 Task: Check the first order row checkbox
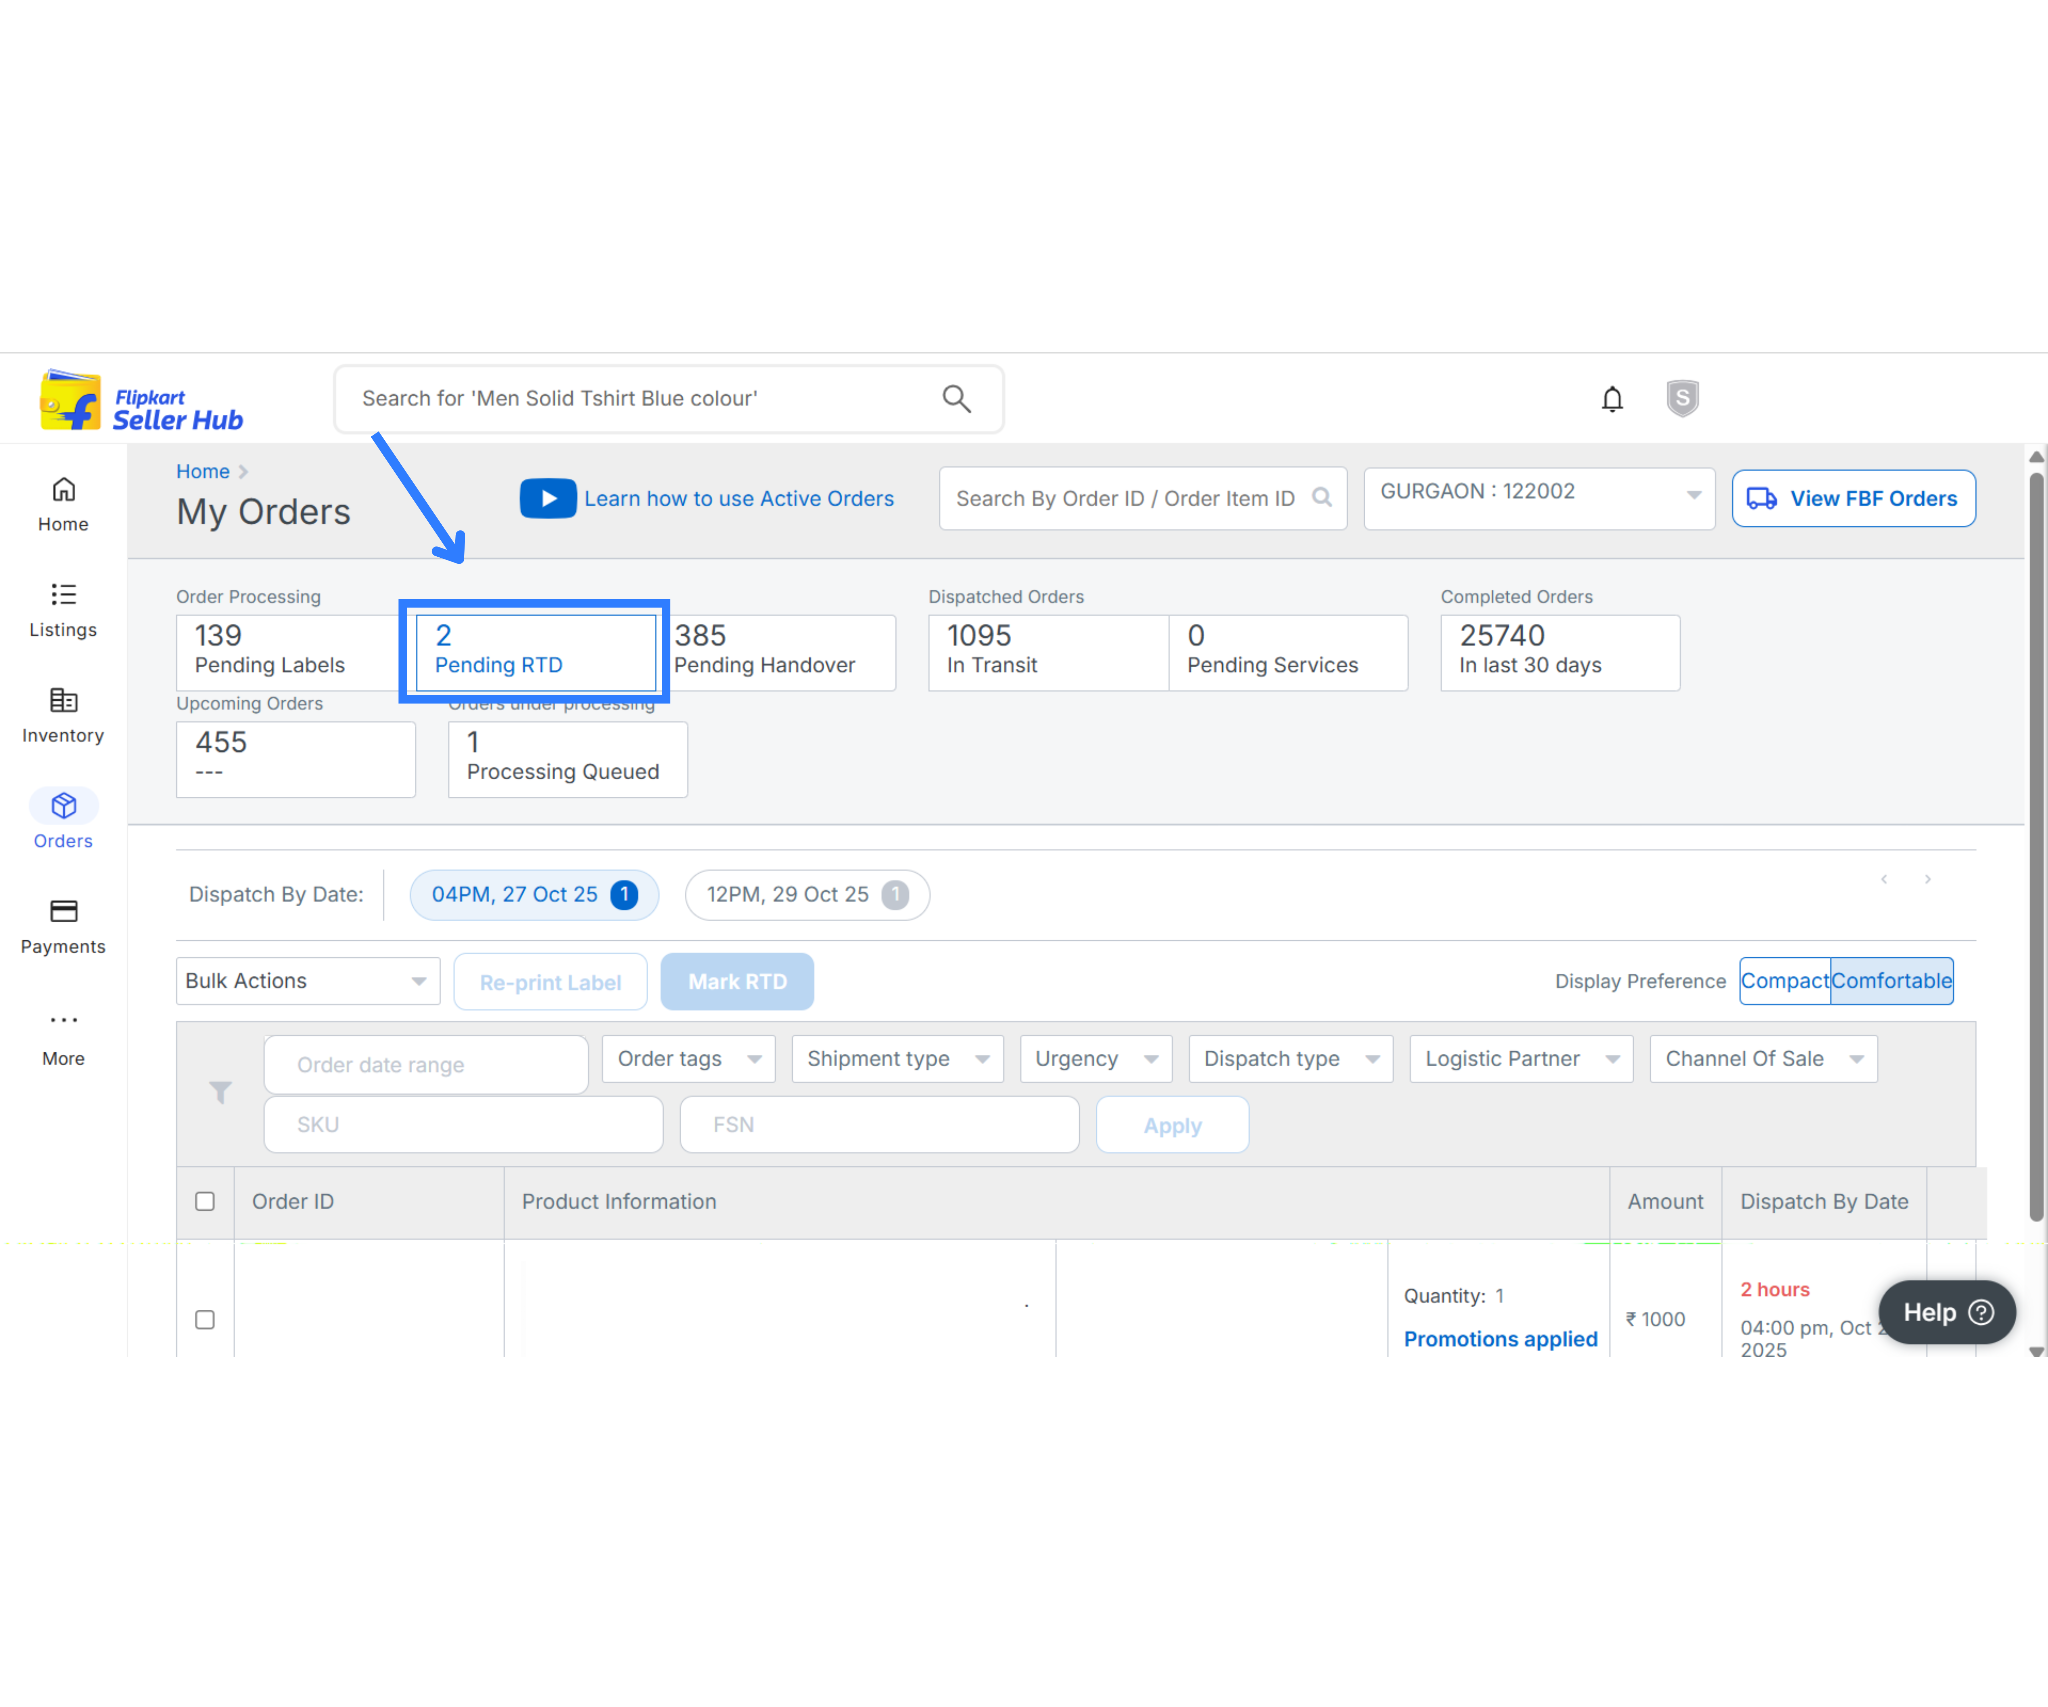tap(205, 1319)
